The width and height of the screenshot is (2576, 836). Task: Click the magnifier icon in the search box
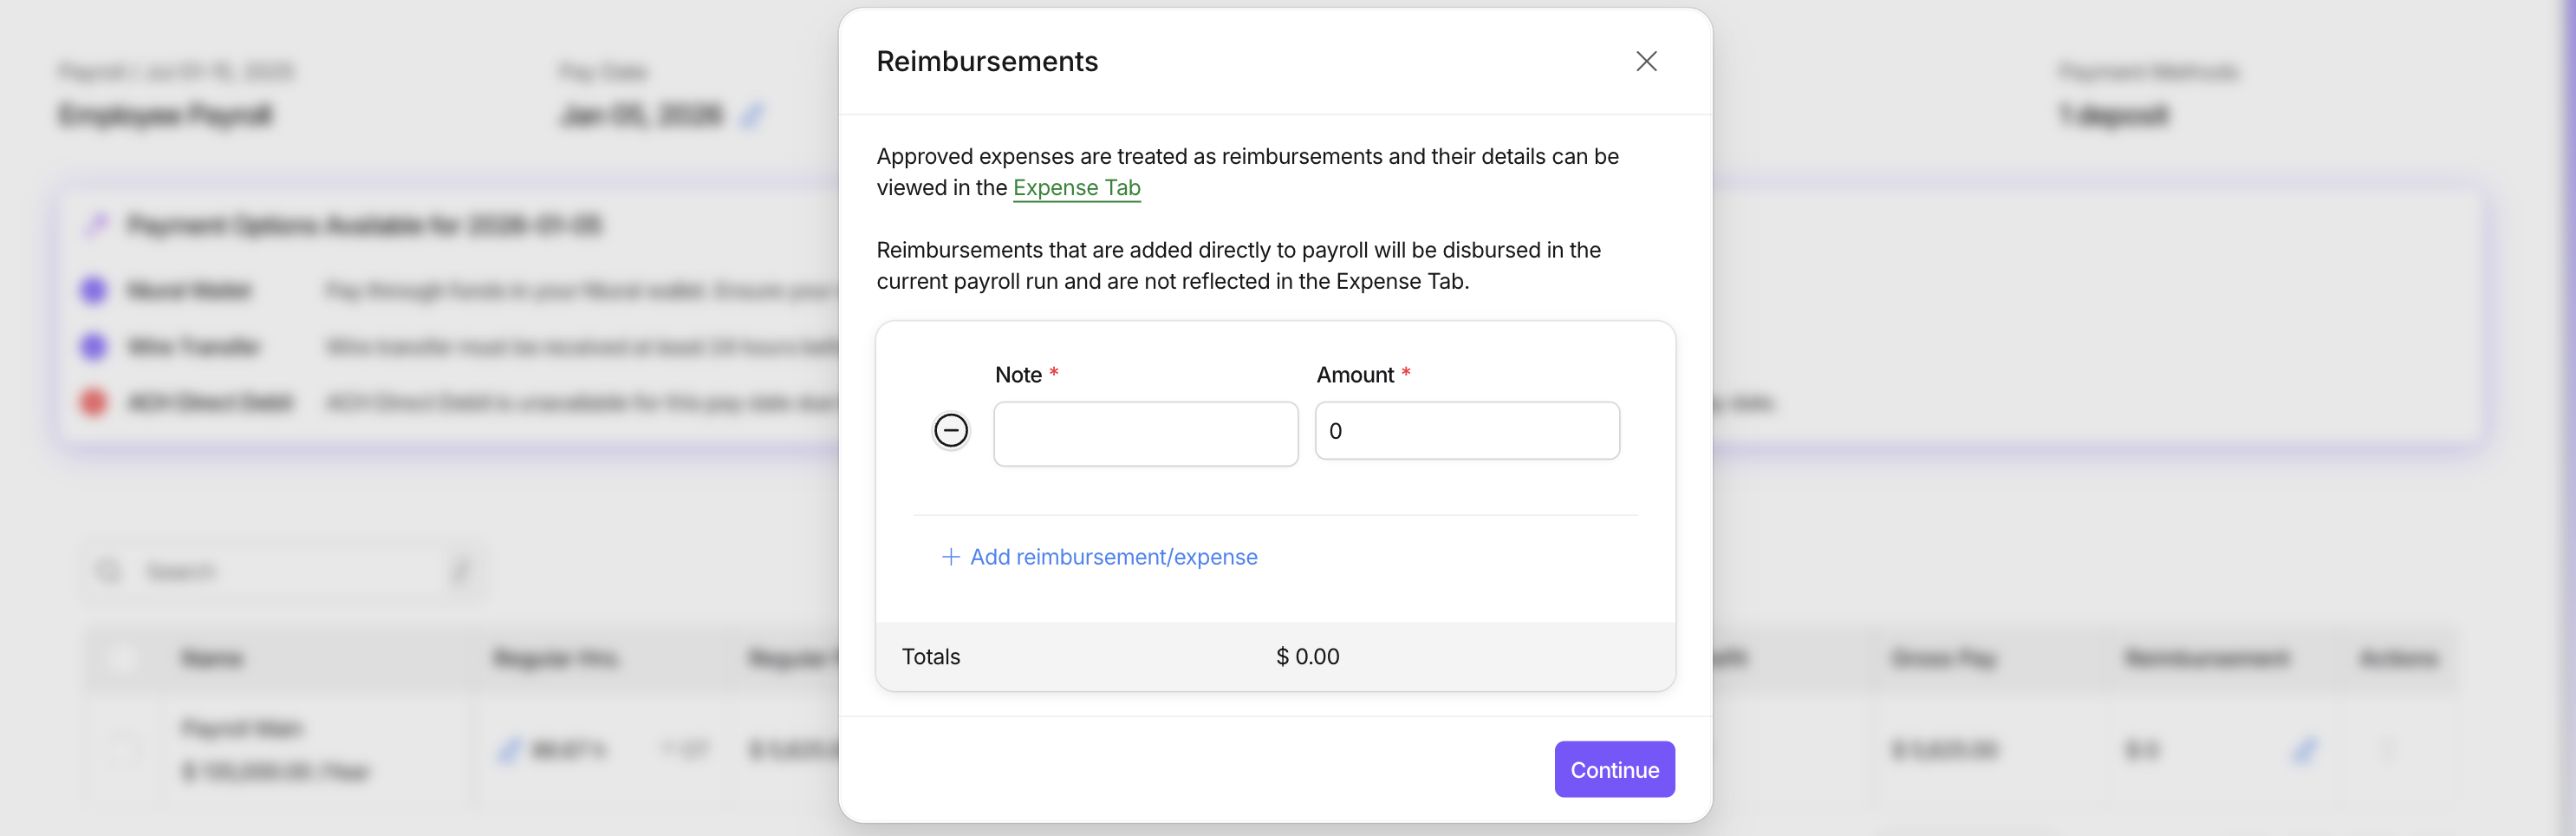[x=108, y=572]
